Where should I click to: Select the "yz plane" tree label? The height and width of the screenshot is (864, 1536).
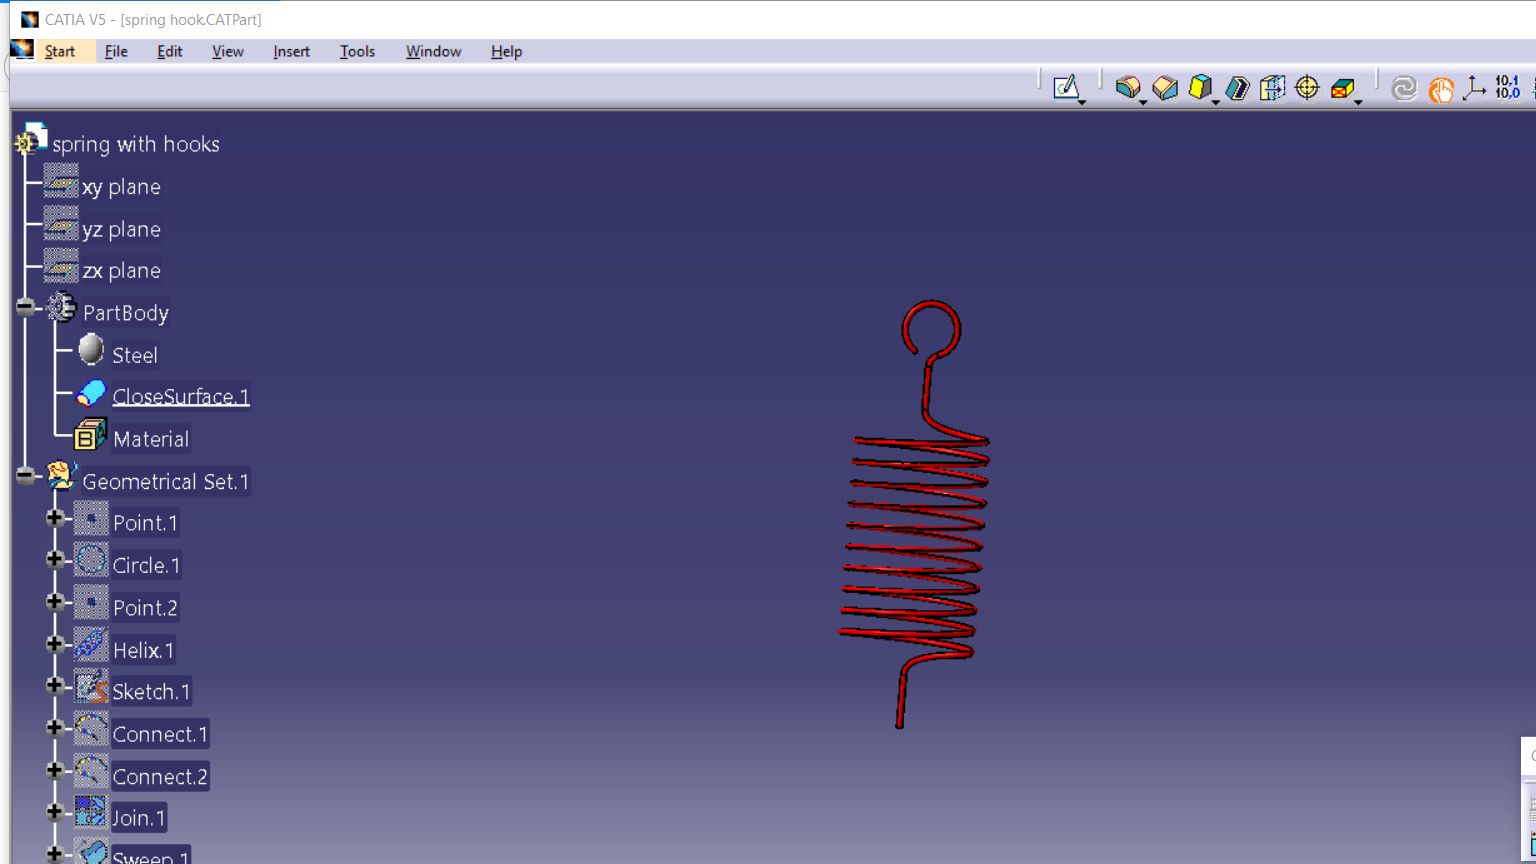pos(121,230)
